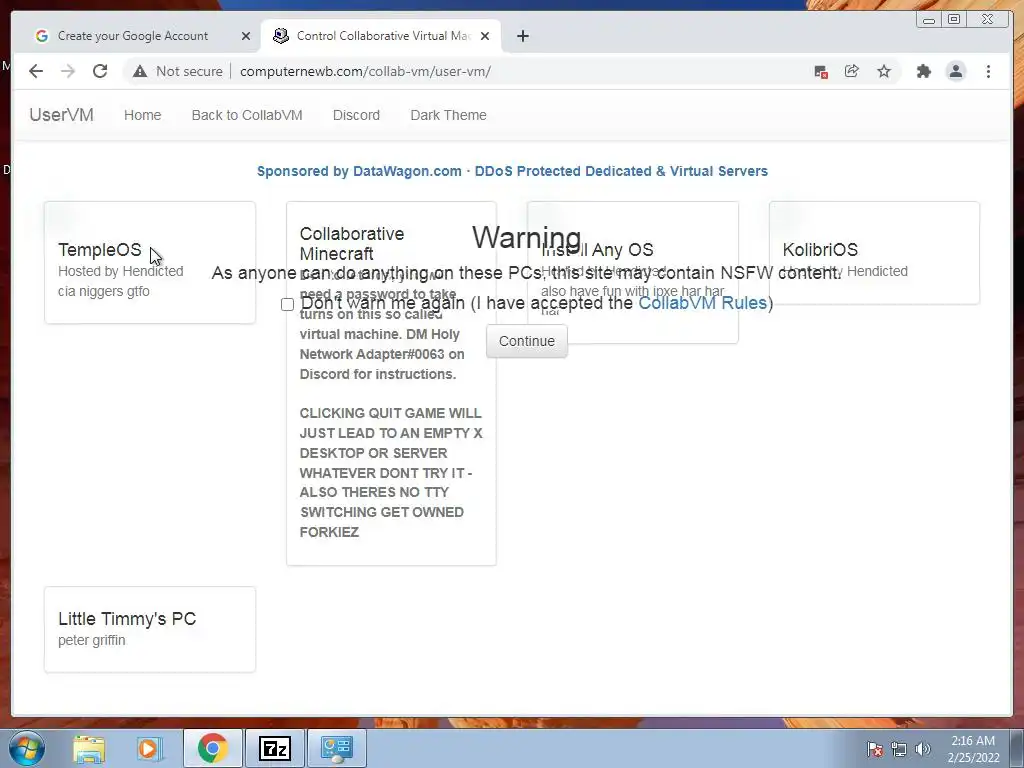Open Little Timmy's PC VM card
This screenshot has height=768, width=1024.
(x=150, y=630)
